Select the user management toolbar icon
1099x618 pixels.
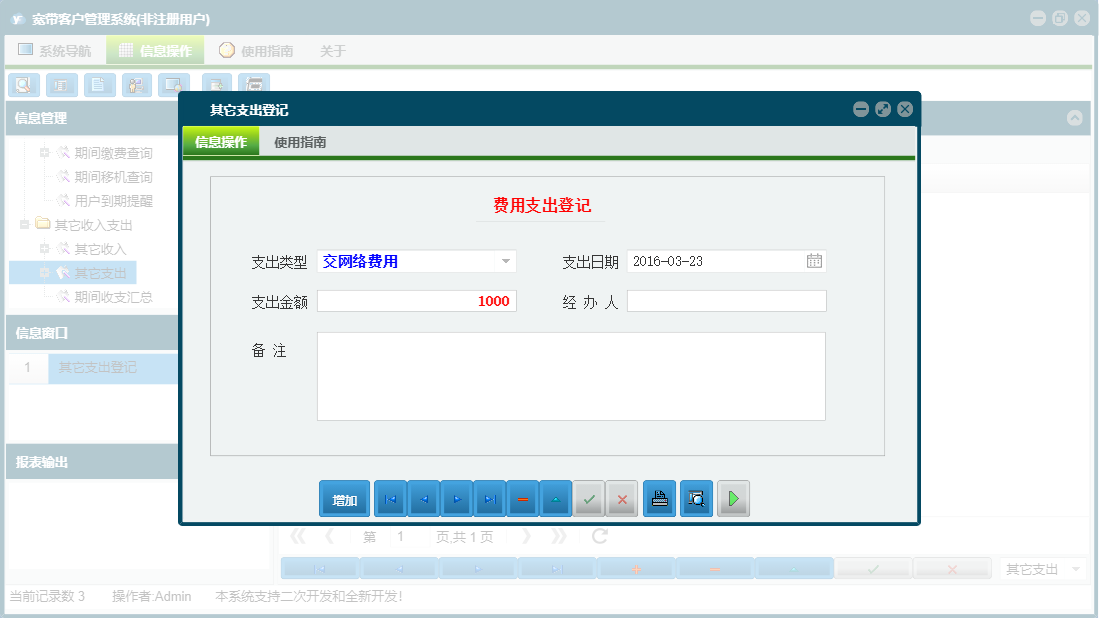tap(137, 85)
